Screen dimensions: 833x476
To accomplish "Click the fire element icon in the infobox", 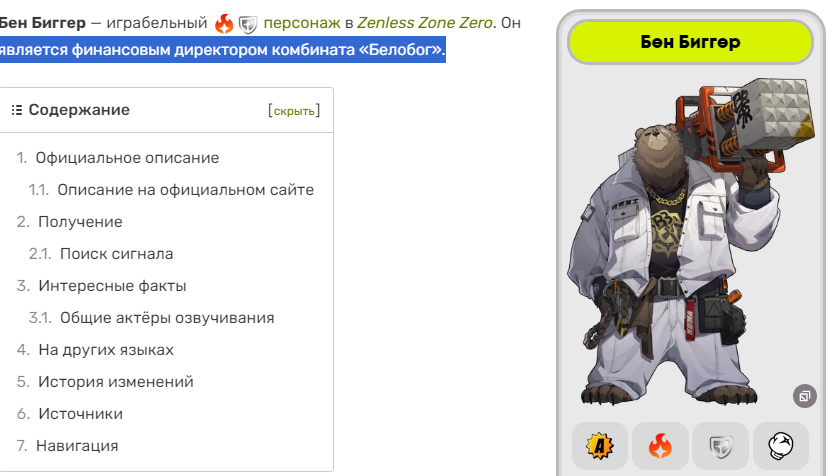I will tap(660, 446).
